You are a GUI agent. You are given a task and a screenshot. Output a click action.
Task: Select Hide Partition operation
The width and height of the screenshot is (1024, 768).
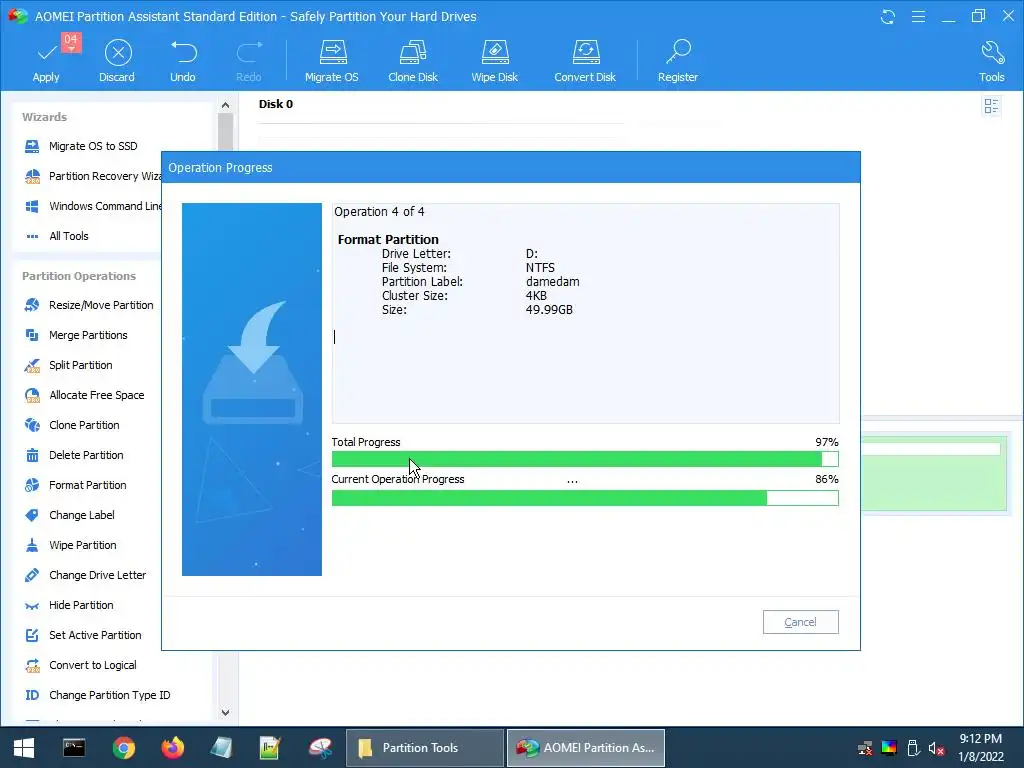coord(69,605)
